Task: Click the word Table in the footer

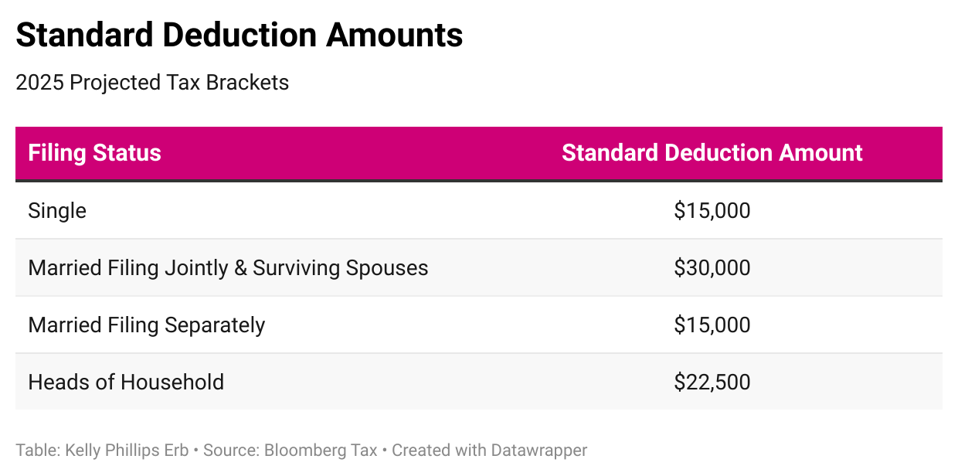Action: (x=36, y=450)
